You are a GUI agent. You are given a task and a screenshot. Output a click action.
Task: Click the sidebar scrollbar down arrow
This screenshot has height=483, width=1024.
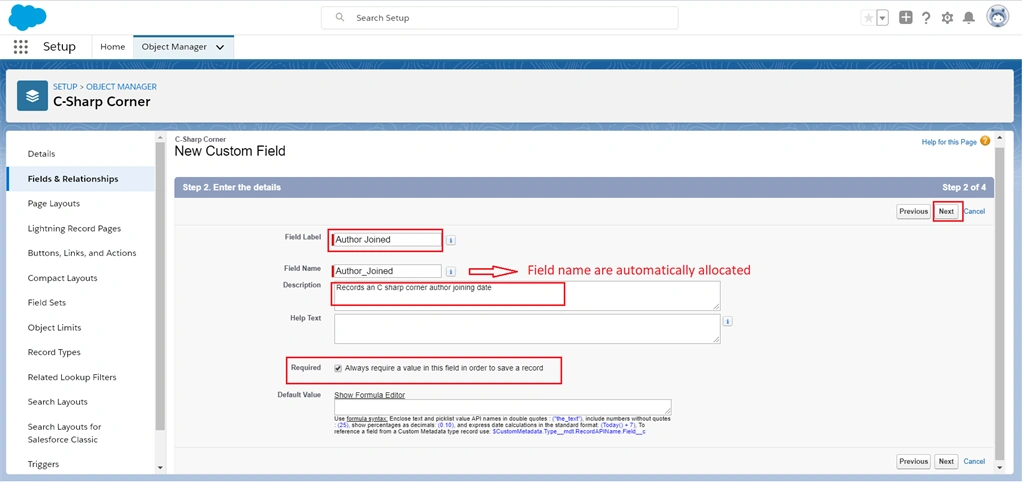click(x=161, y=468)
